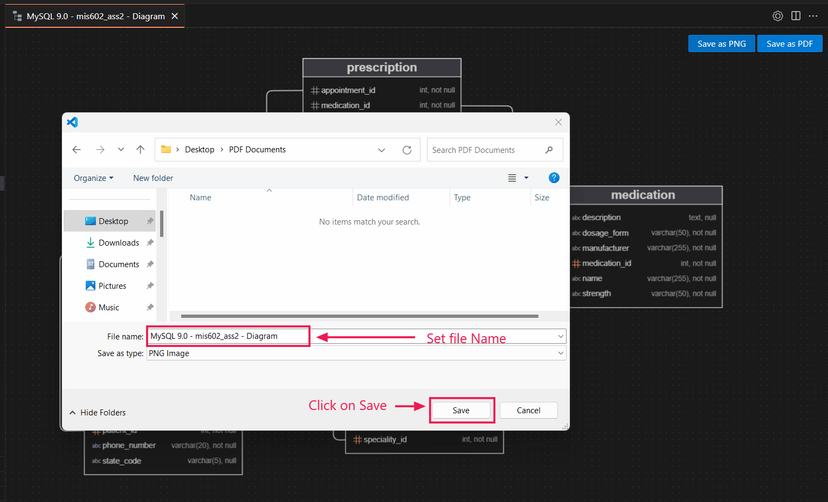Viewport: 828px width, 502px height.
Task: Select Downloads in navigation pane
Action: pyautogui.click(x=111, y=243)
